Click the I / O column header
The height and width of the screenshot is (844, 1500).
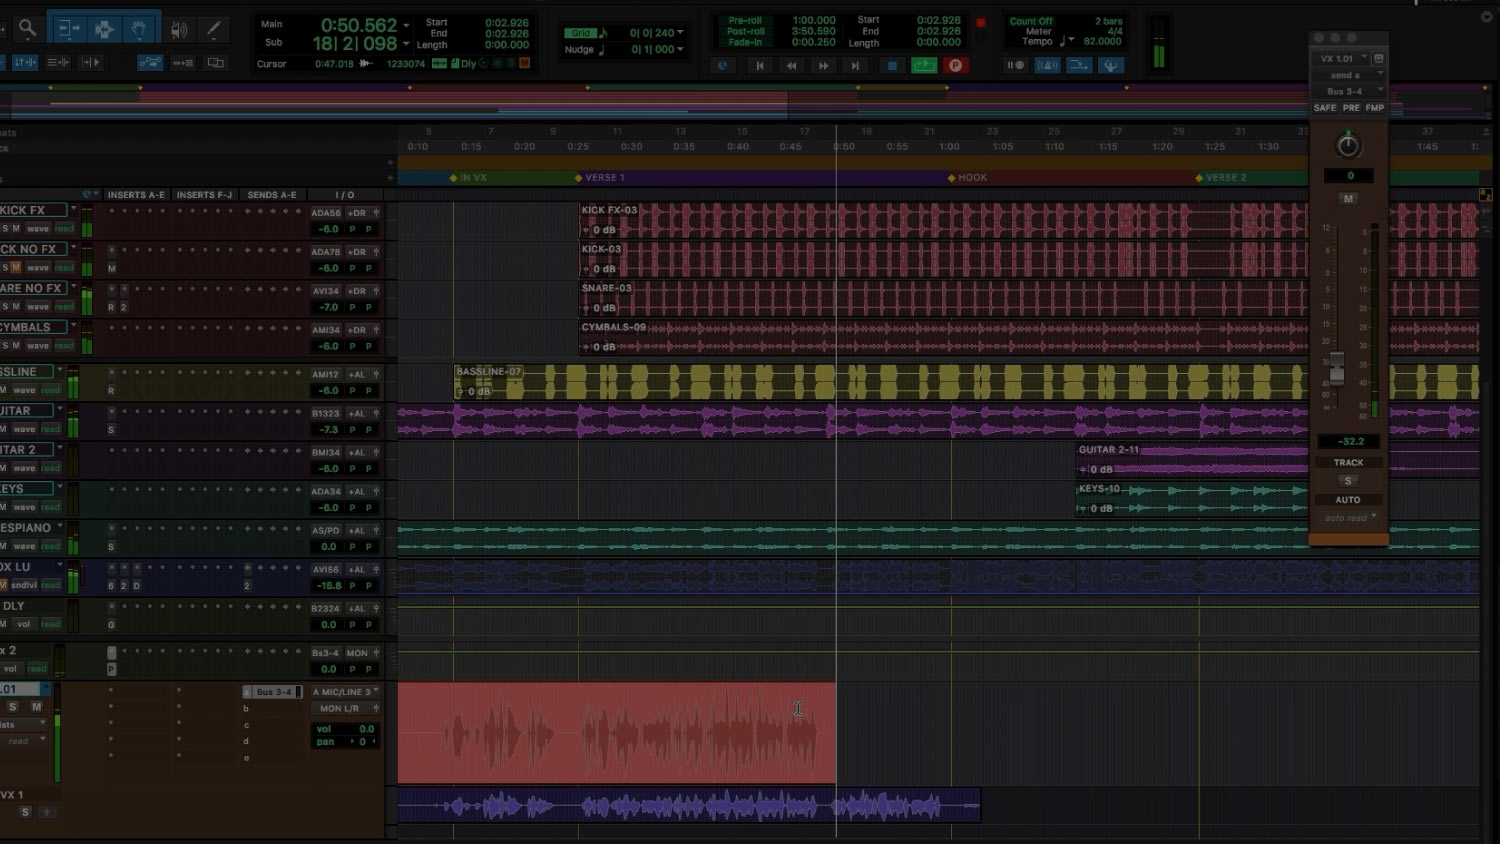point(345,195)
